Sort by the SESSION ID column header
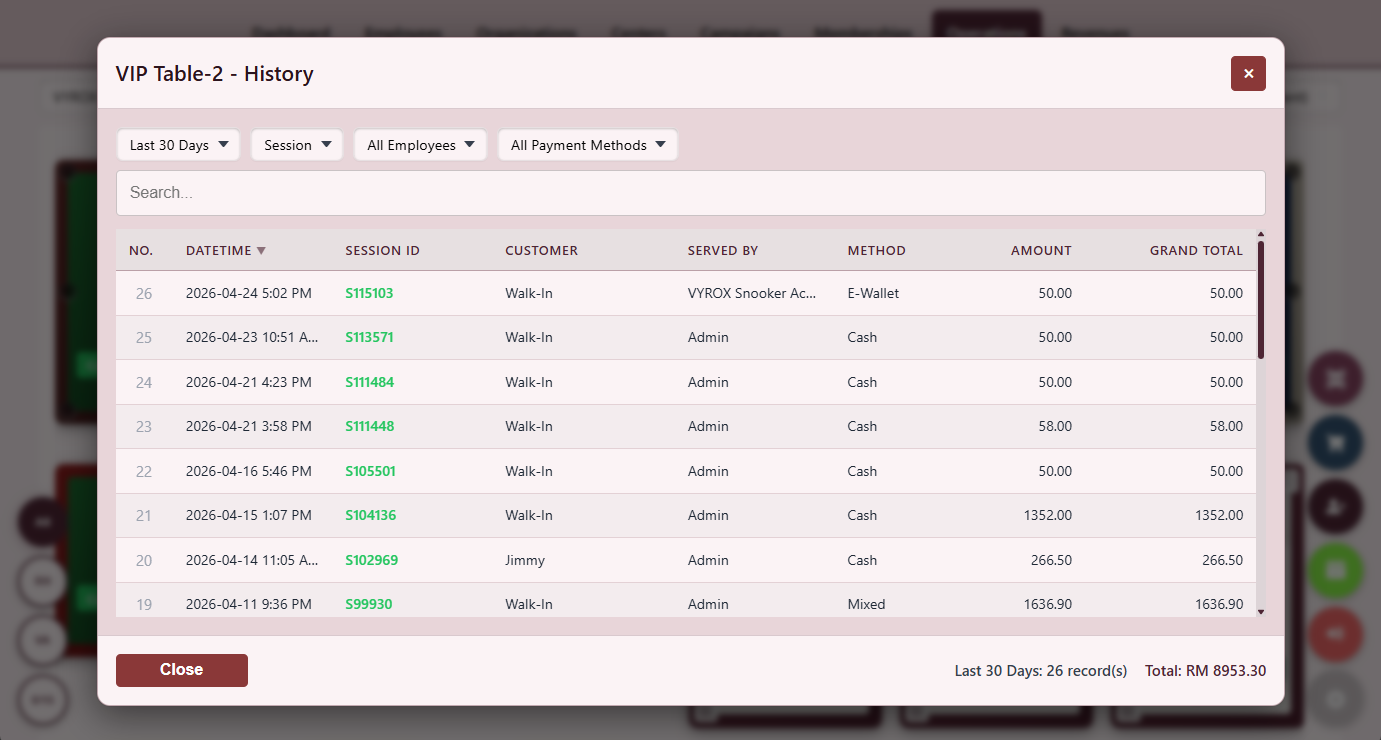The image size is (1381, 740). coord(383,251)
